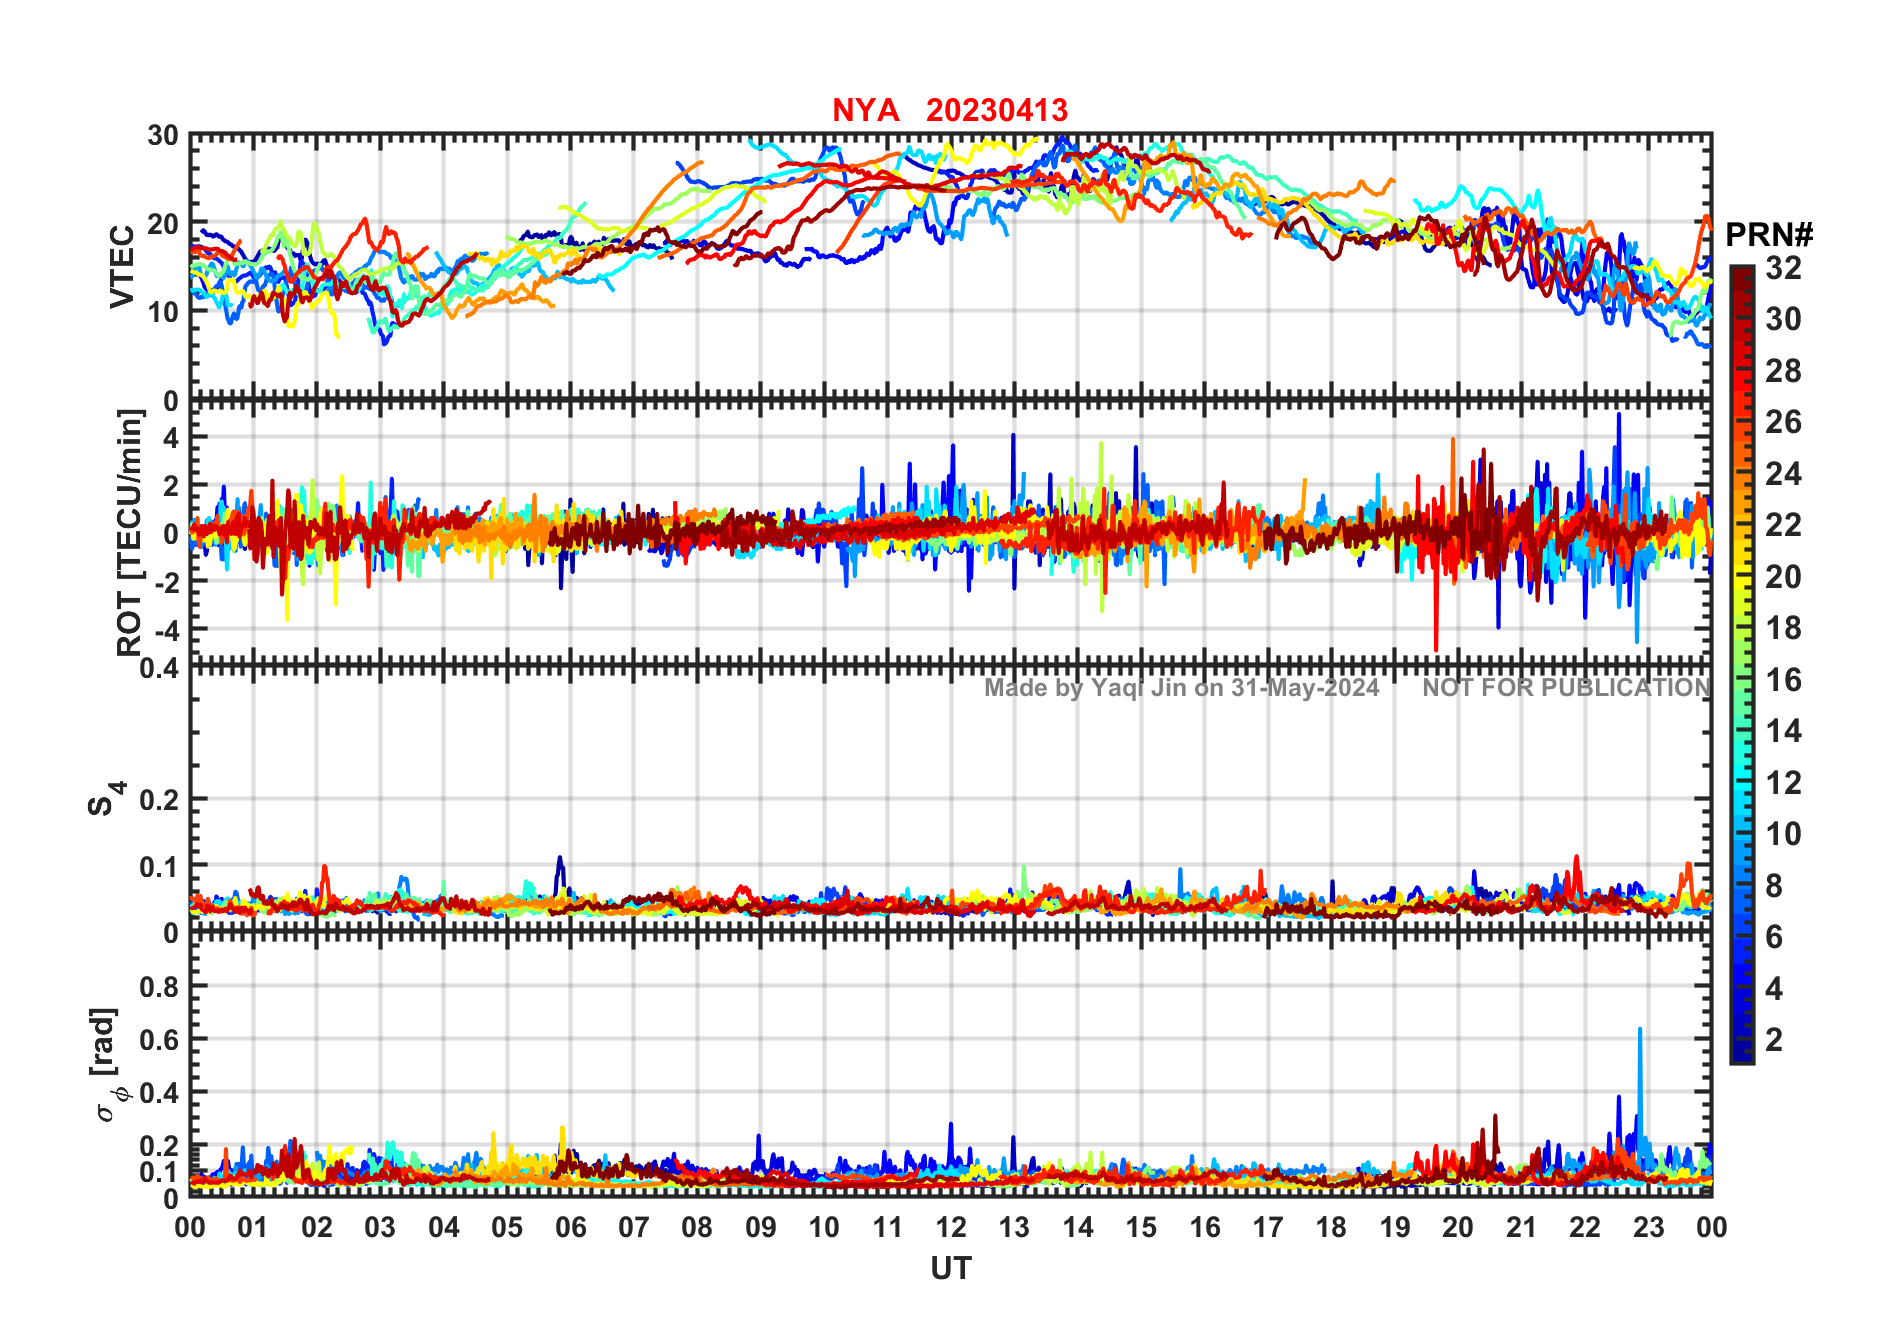Select colorbar tick label 4
Screen dimensions: 1902x1330
coord(1774,989)
